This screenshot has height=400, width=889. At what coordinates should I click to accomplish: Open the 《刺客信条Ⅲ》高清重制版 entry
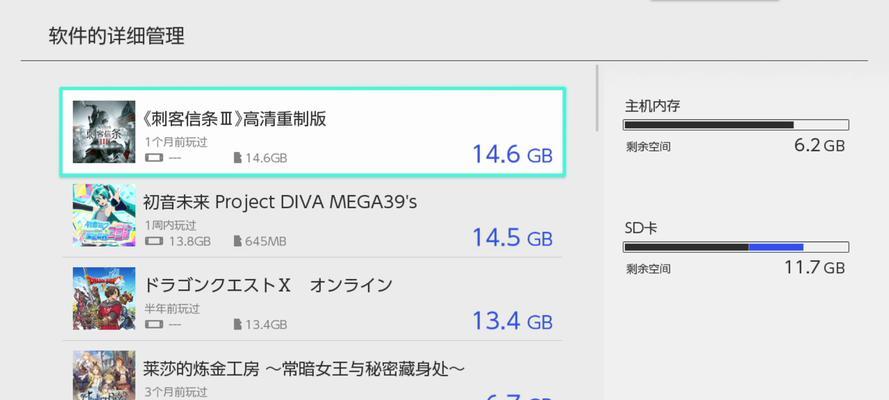pyautogui.click(x=312, y=132)
